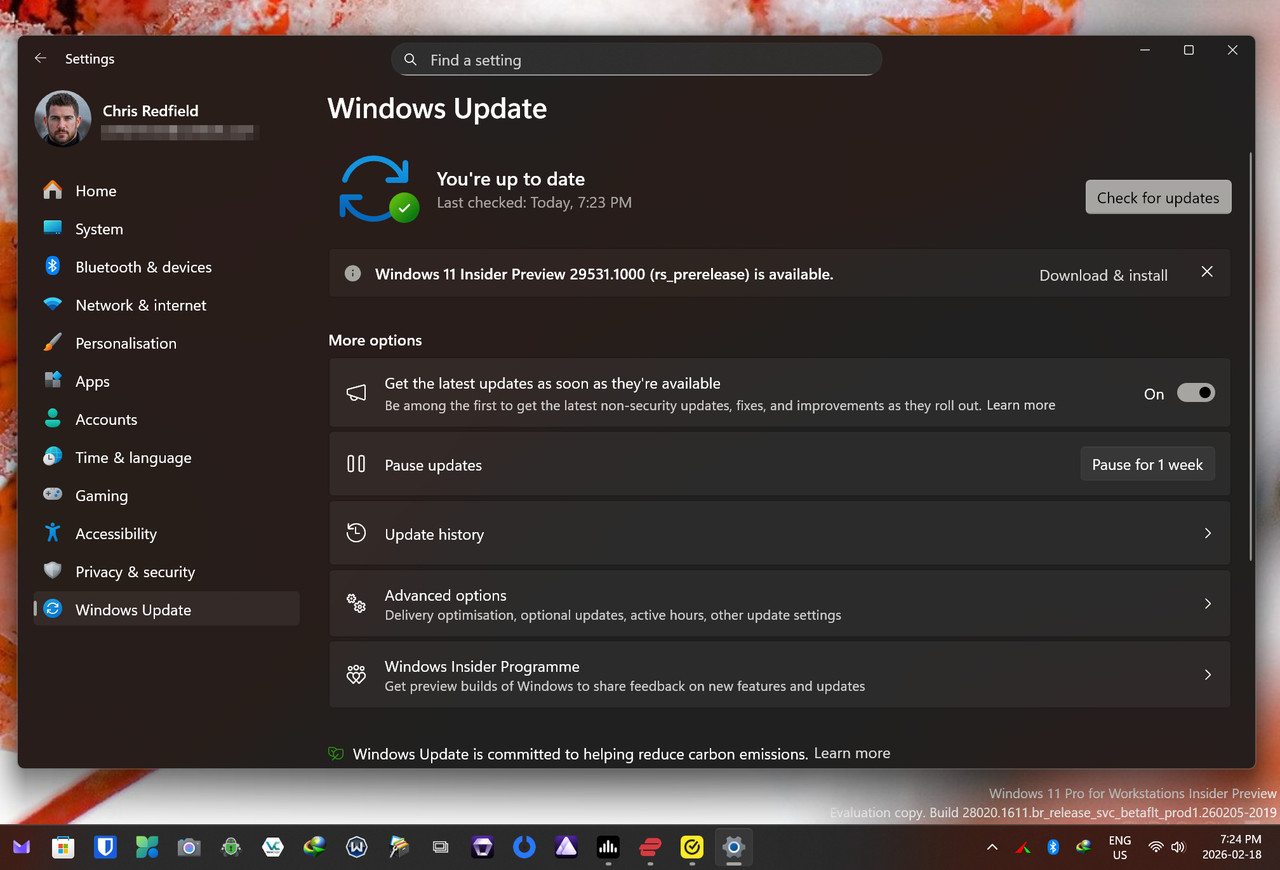The height and width of the screenshot is (870, 1280).
Task: Open the red ExpressVPN icon on taskbar
Action: coord(650,847)
